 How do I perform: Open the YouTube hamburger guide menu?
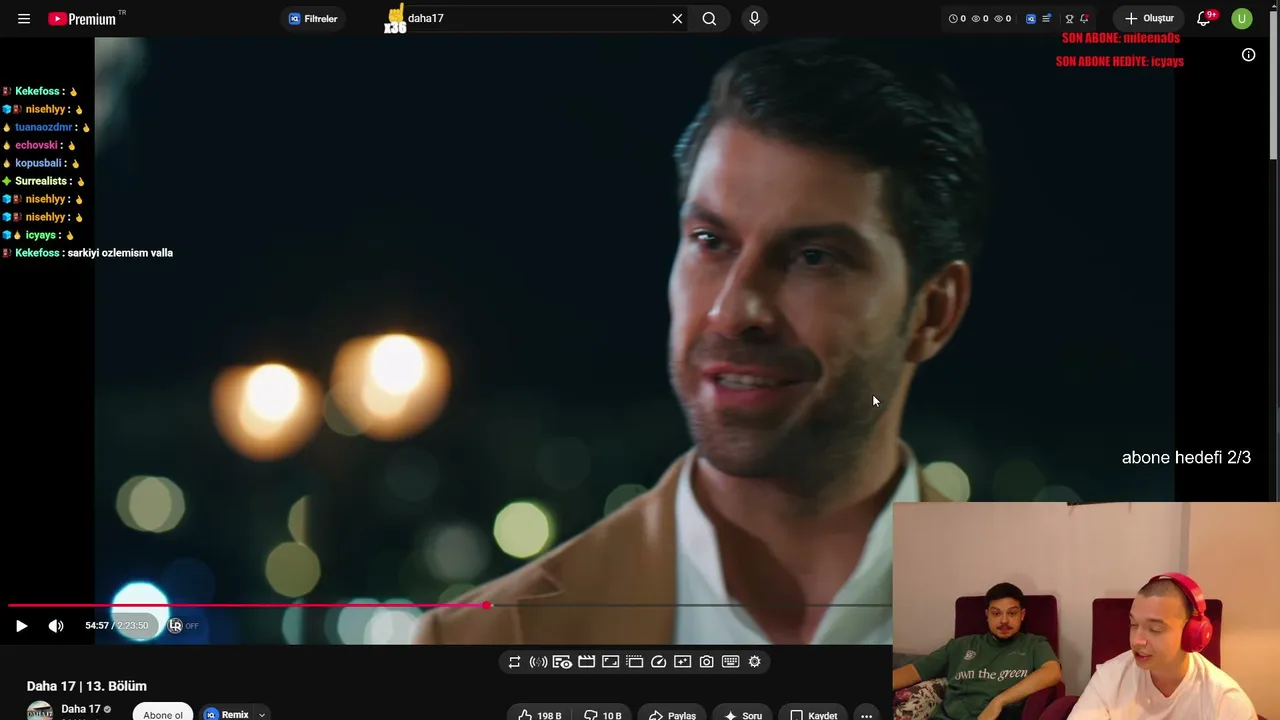pyautogui.click(x=24, y=19)
